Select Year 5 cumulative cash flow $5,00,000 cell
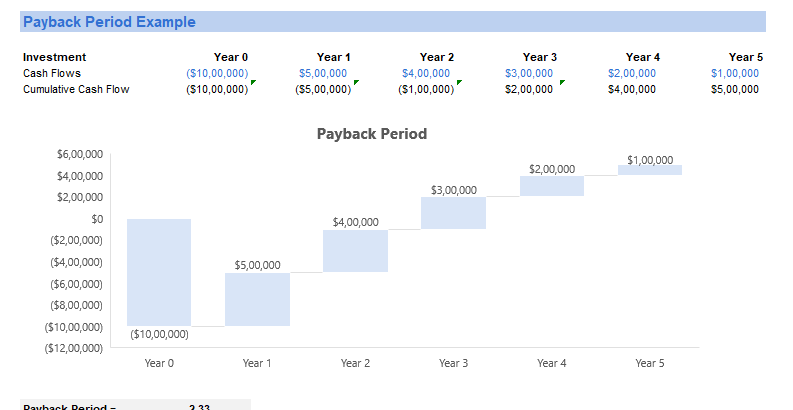The image size is (793, 410). [735, 89]
